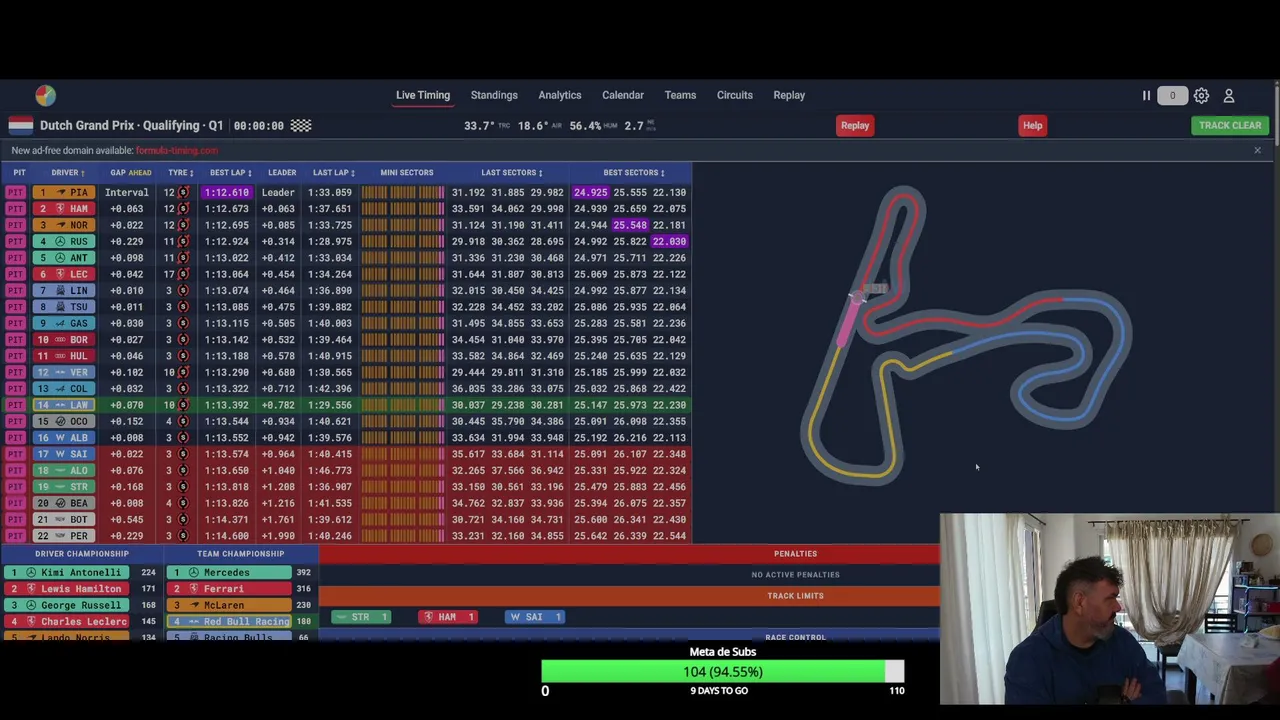Image resolution: width=1280 pixels, height=720 pixels.
Task: Open the settings gear
Action: click(1201, 95)
